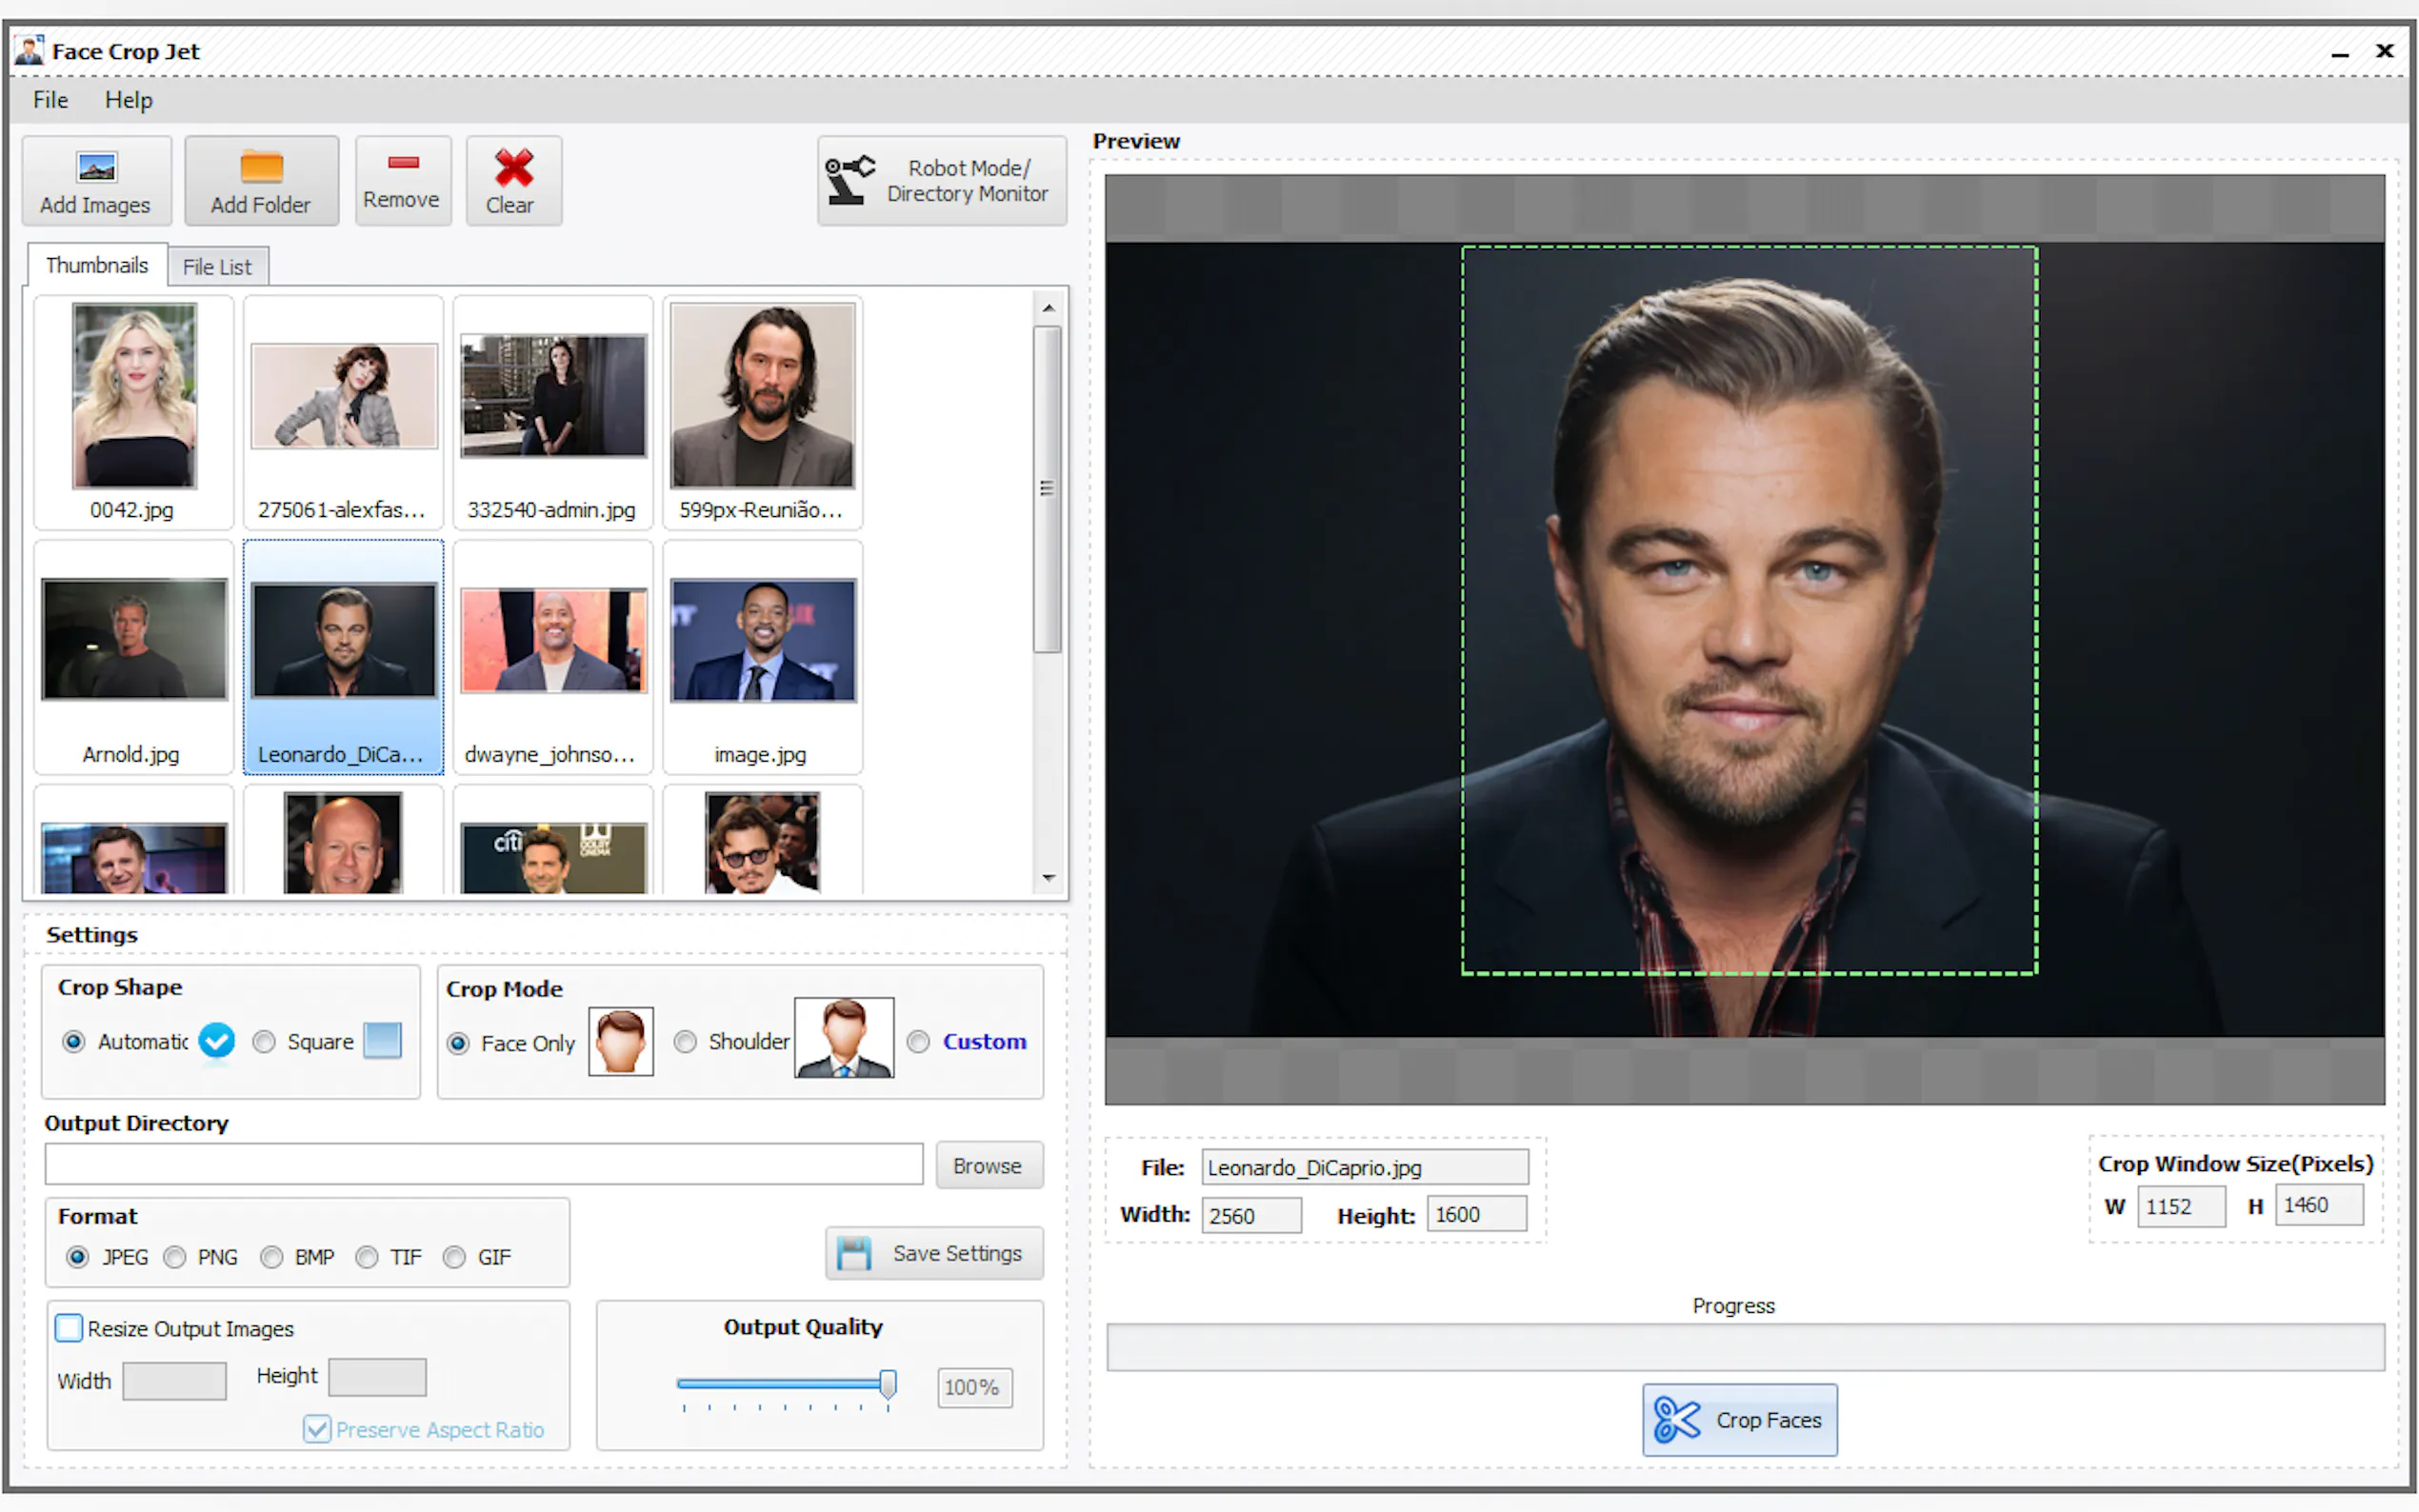This screenshot has height=1512, width=2419.
Task: Select the 332540-admin.jpg thumbnail
Action: [553, 412]
